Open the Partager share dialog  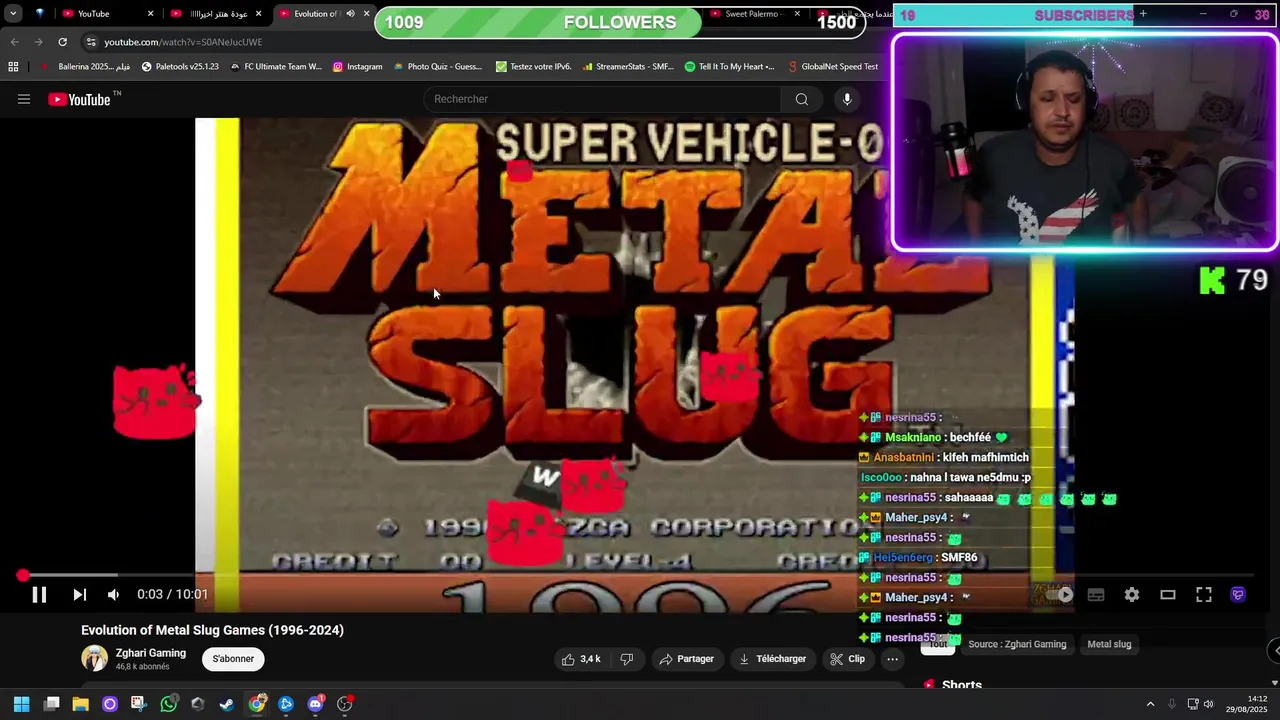click(687, 659)
